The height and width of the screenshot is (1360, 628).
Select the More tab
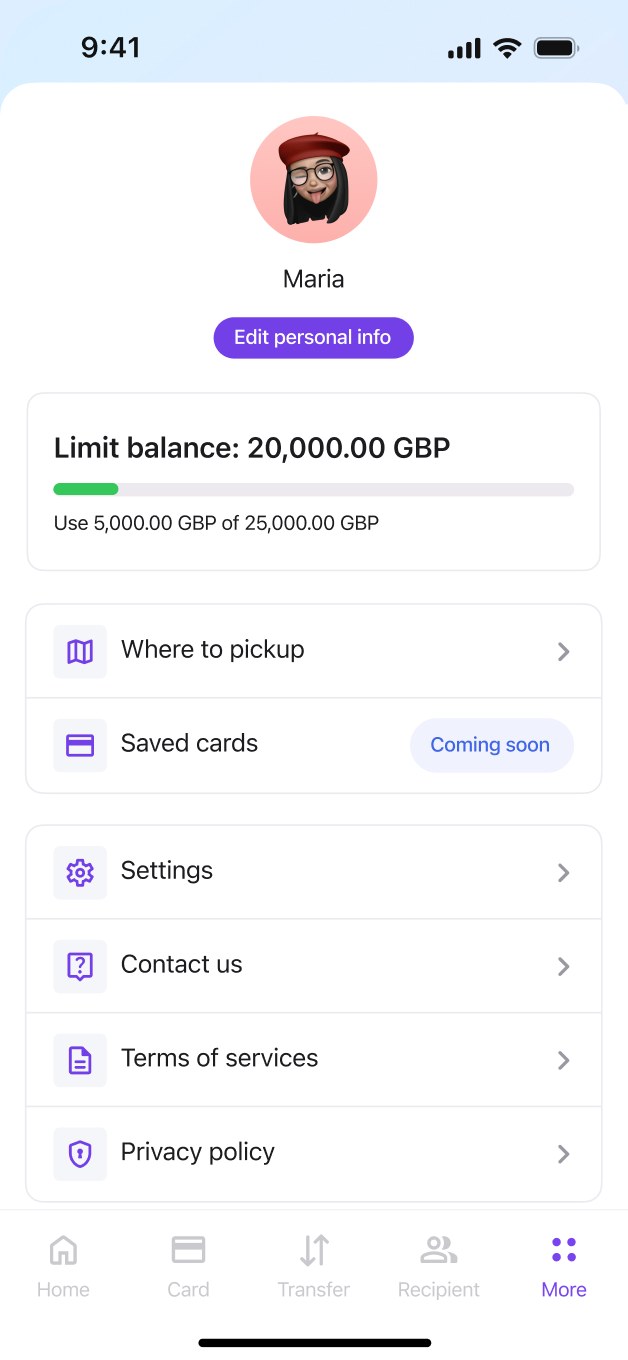pyautogui.click(x=564, y=1266)
